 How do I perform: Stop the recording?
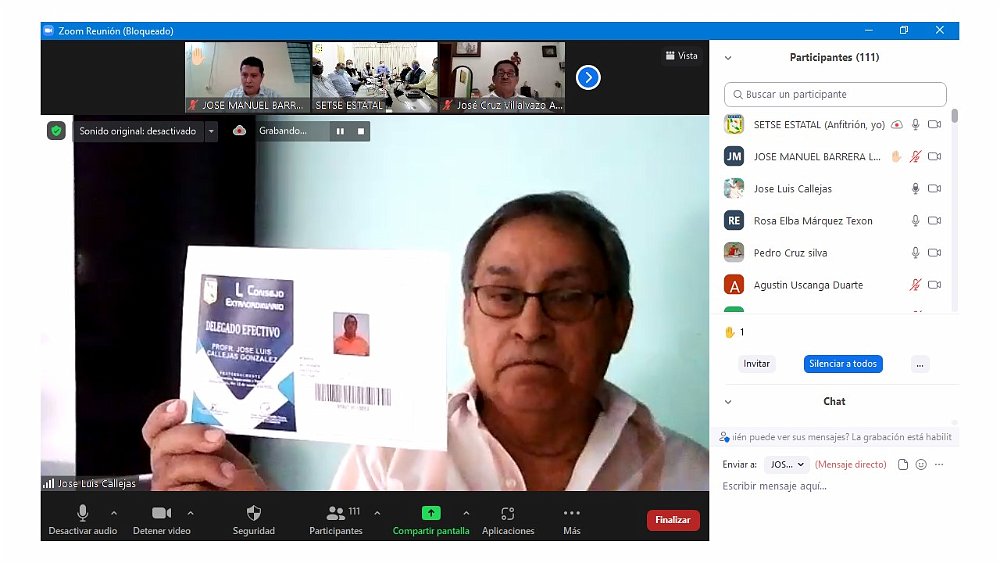pos(361,131)
